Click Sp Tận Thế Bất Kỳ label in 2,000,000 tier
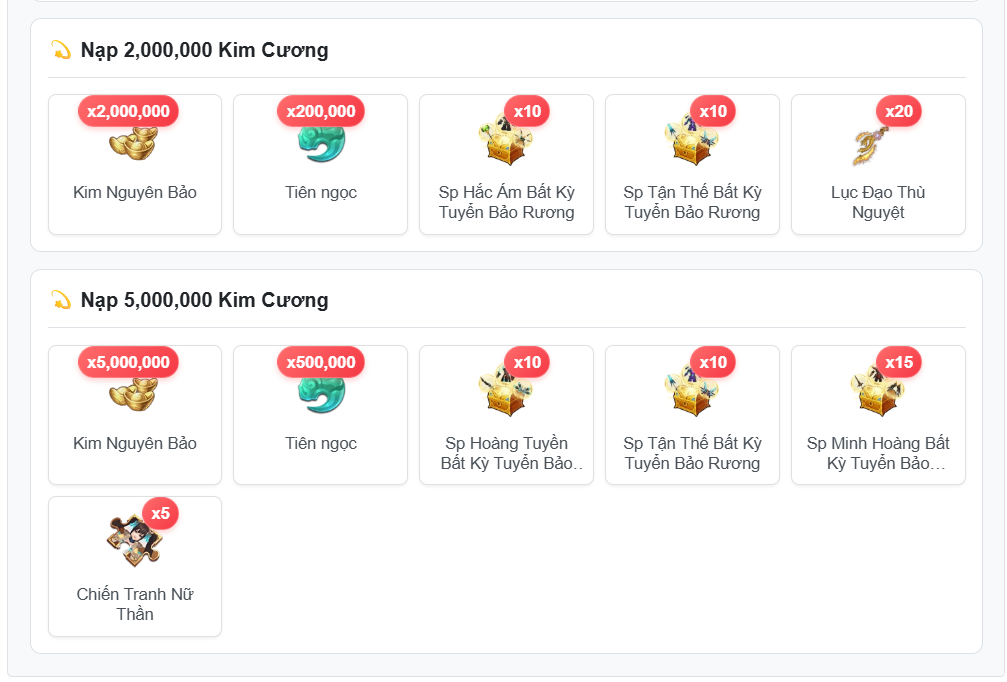 pos(692,202)
